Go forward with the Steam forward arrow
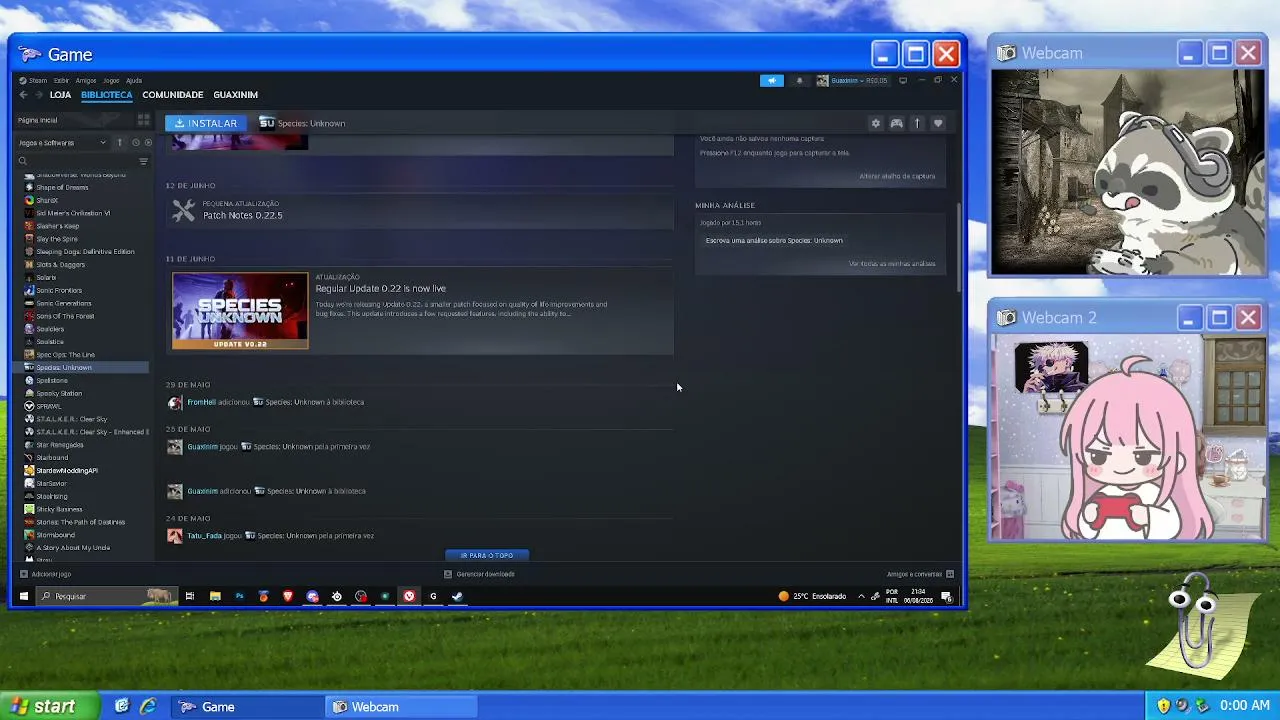The image size is (1280, 720). tap(39, 95)
